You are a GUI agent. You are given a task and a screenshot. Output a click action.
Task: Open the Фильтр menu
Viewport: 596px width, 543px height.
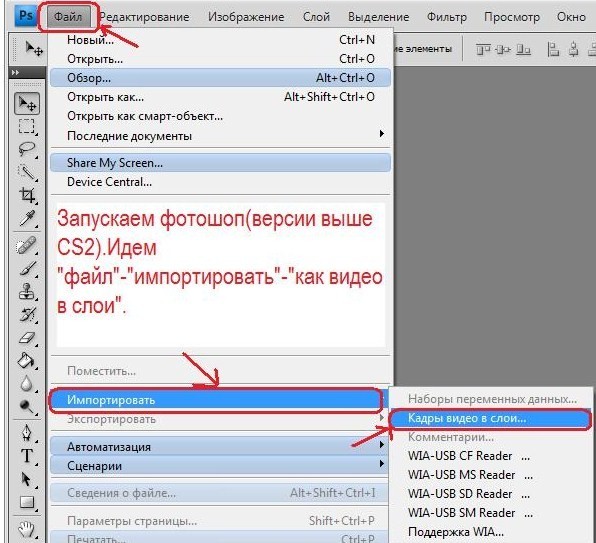coord(447,17)
